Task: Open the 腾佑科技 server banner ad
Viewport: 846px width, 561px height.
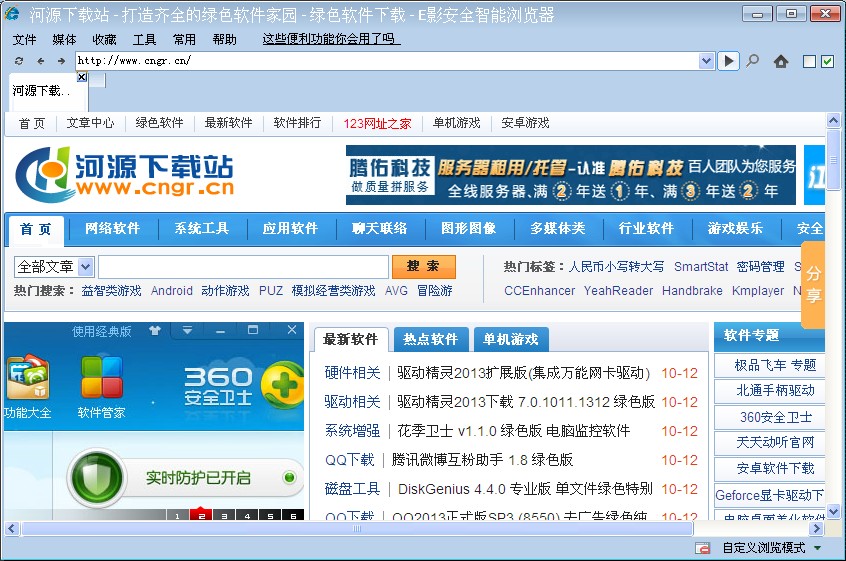Action: tap(571, 175)
